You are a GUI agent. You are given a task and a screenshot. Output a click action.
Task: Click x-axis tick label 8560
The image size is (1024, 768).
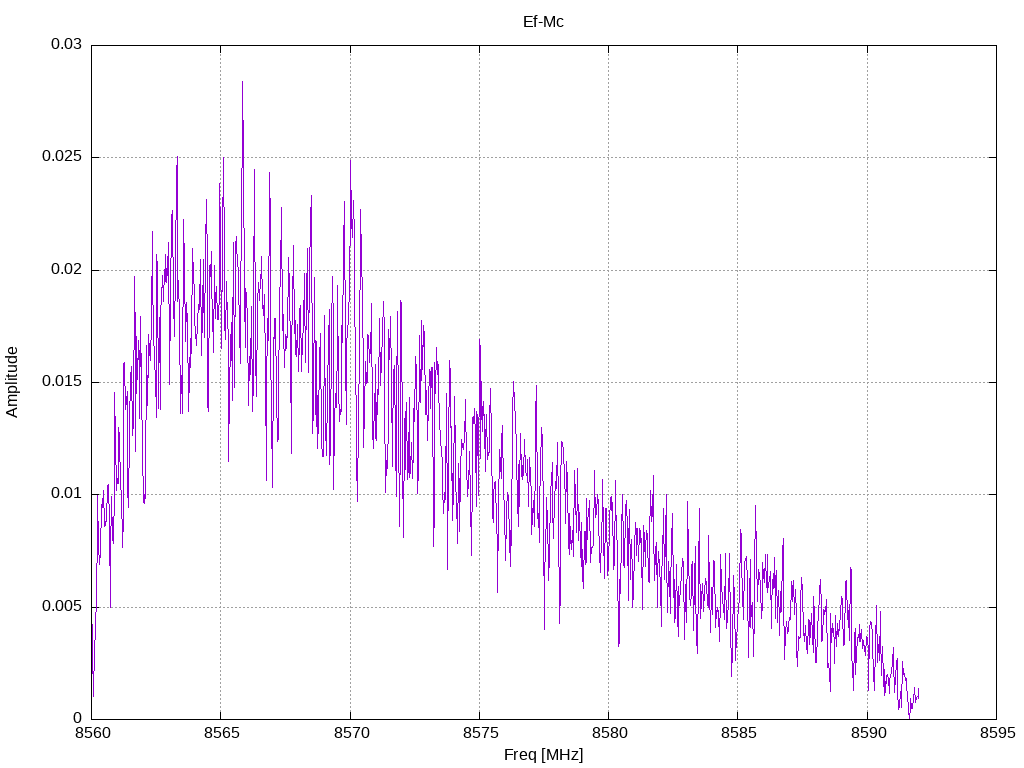point(91,733)
